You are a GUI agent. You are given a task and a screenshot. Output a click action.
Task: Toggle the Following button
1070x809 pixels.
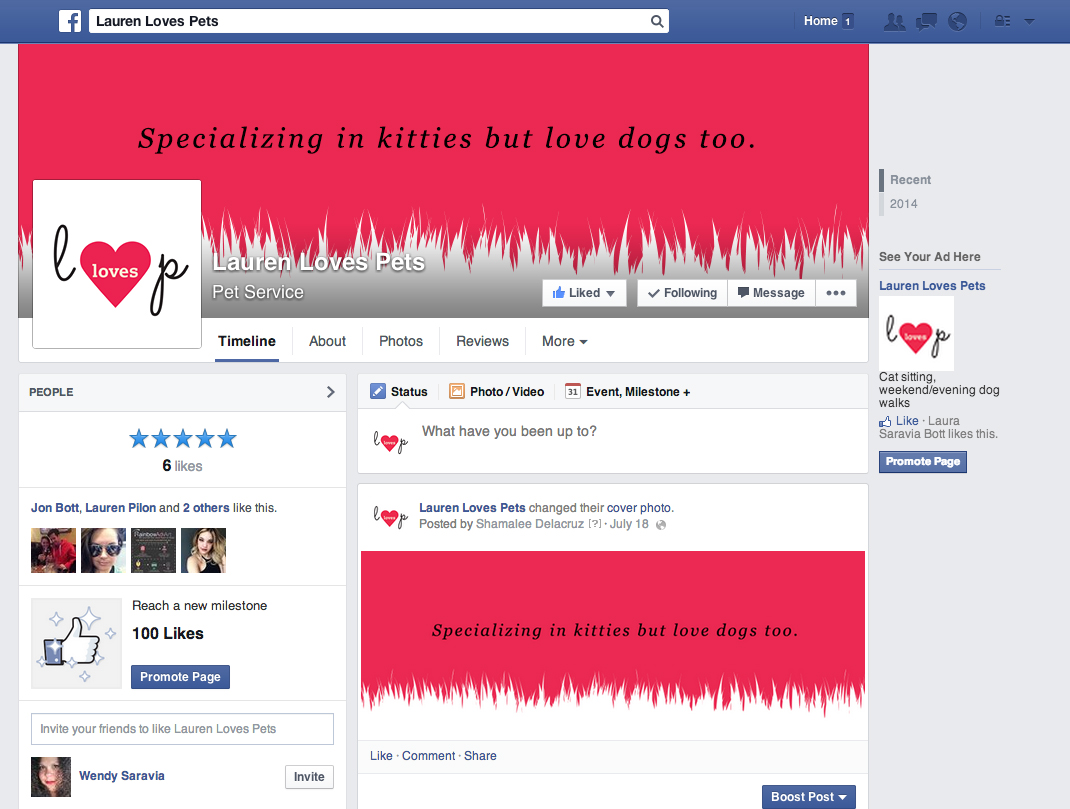682,293
